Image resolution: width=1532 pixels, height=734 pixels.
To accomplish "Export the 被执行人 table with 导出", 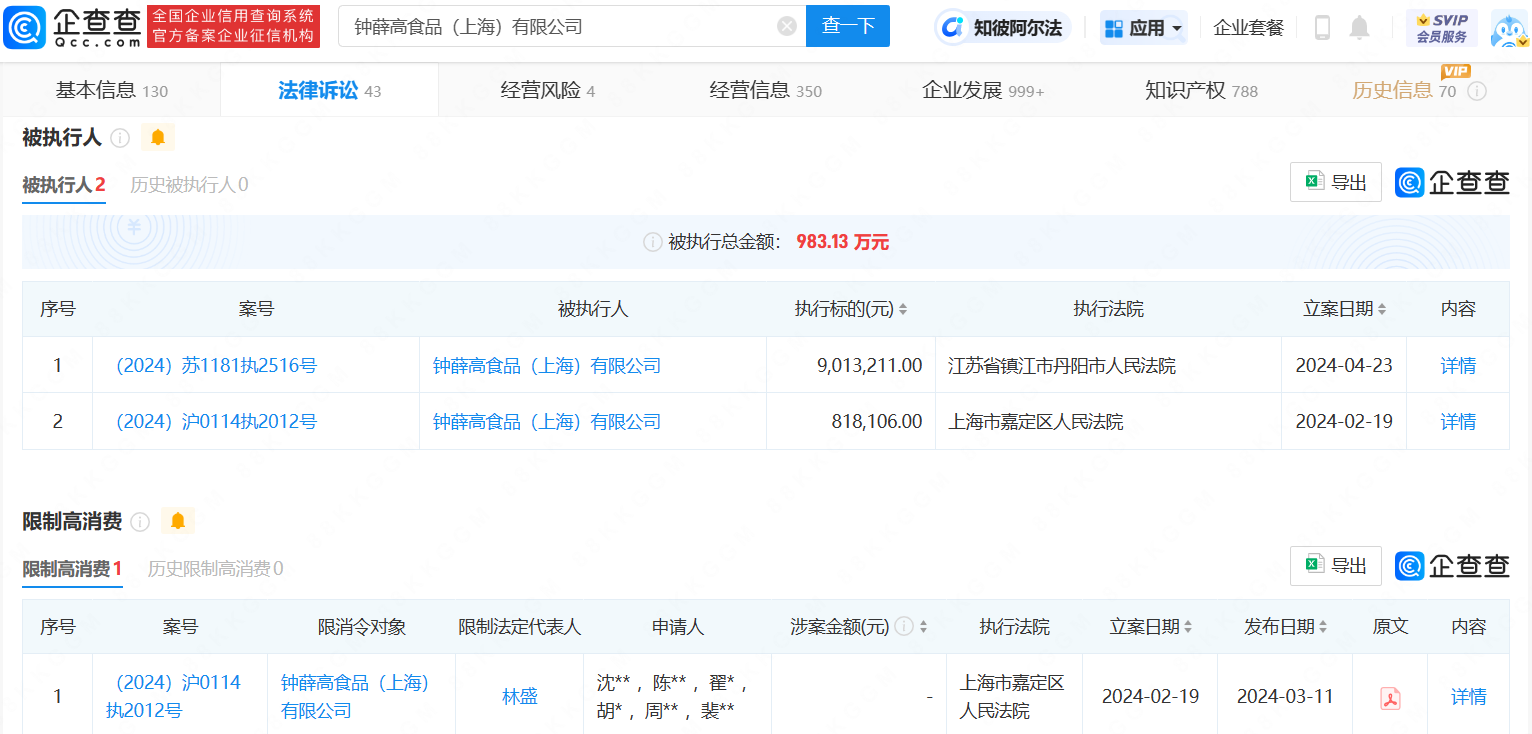I will (1335, 182).
